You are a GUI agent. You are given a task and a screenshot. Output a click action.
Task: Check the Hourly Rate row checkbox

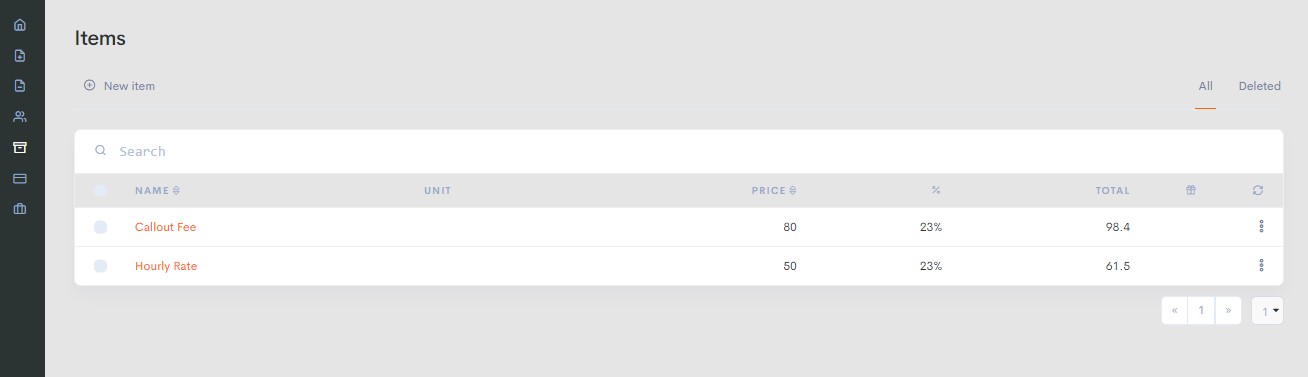point(100,266)
